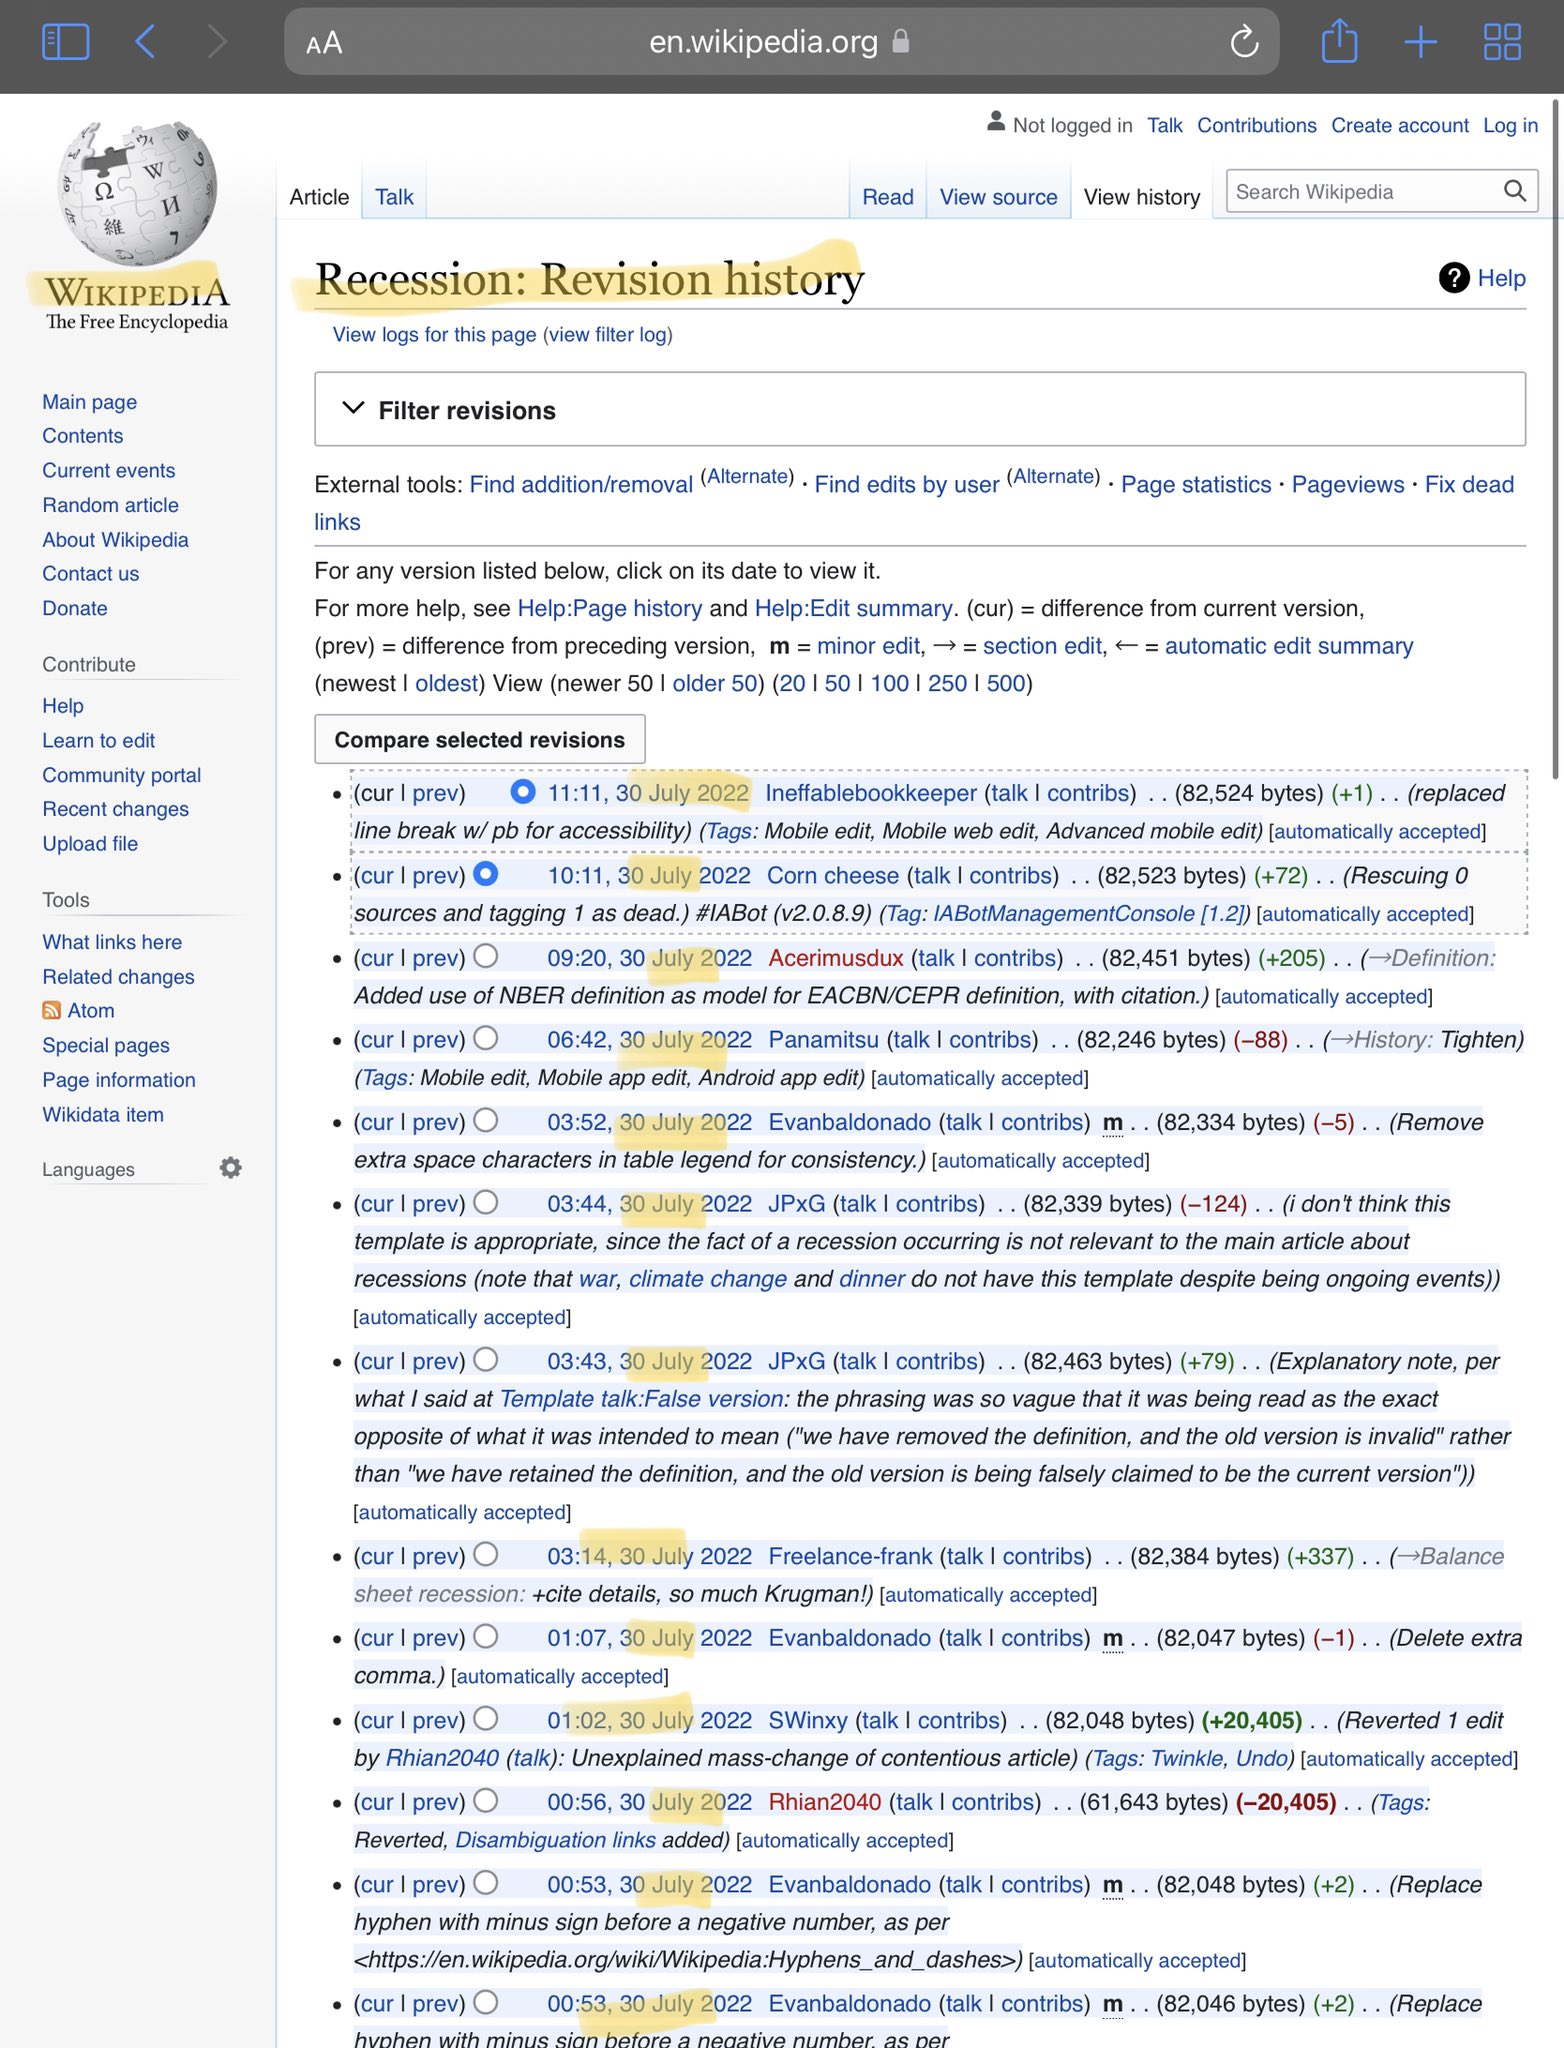Select the View history tab
The width and height of the screenshot is (1564, 2048).
(x=1142, y=197)
